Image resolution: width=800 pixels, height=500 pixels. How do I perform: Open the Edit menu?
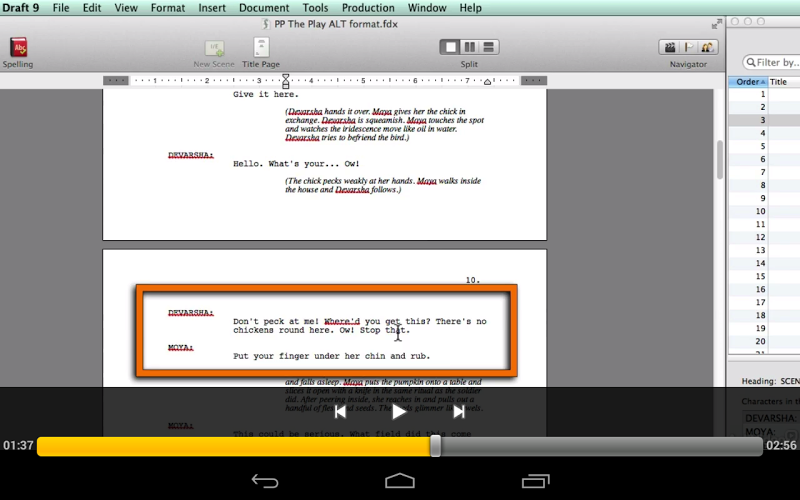point(92,8)
